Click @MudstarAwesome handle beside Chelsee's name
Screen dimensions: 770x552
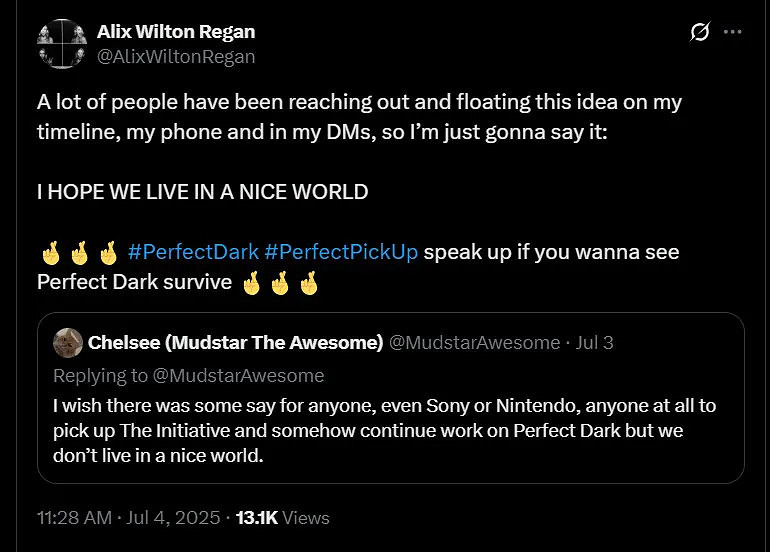coord(474,343)
